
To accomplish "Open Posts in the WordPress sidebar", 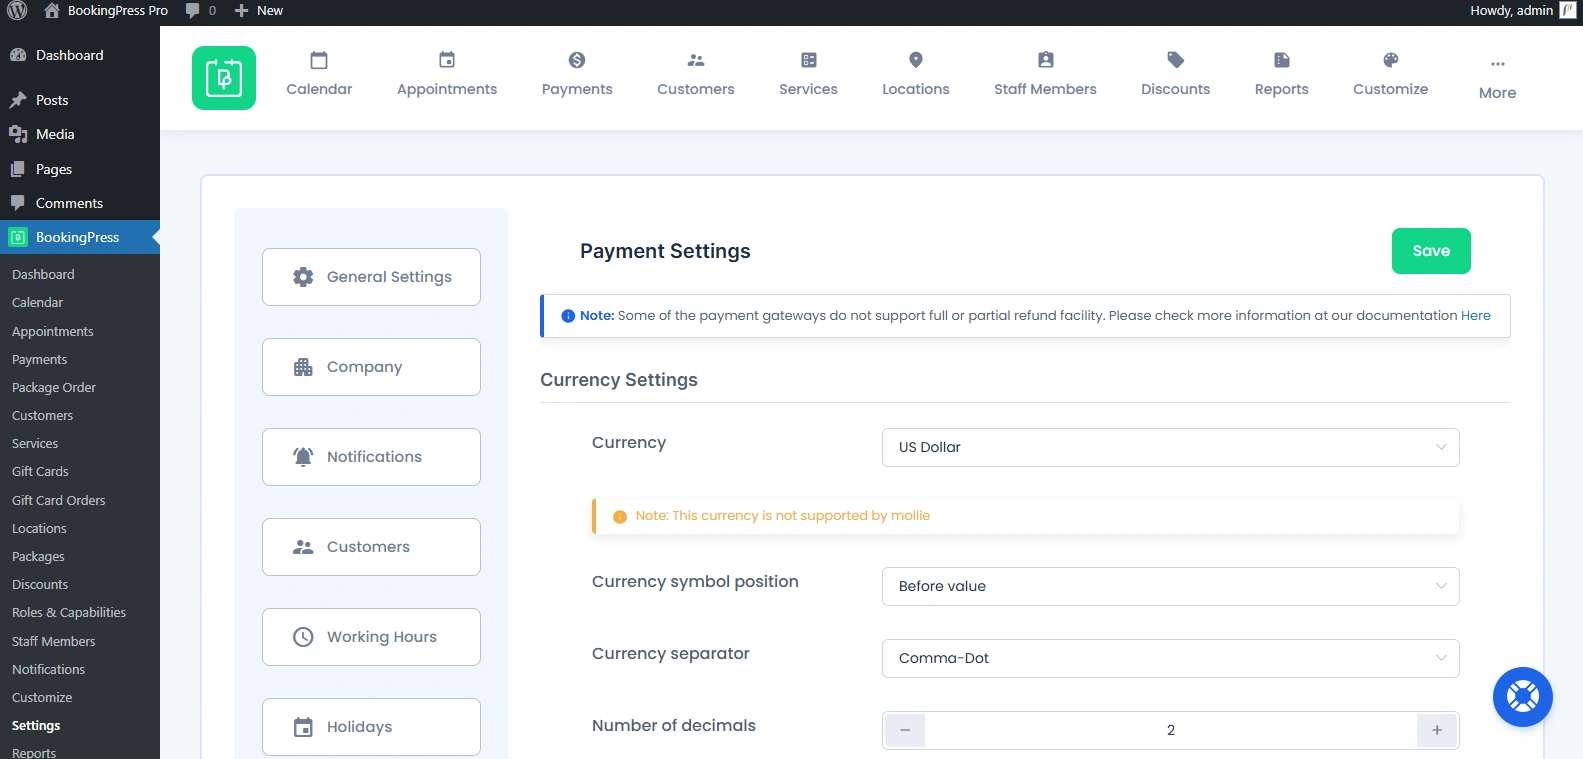I will [80, 100].
